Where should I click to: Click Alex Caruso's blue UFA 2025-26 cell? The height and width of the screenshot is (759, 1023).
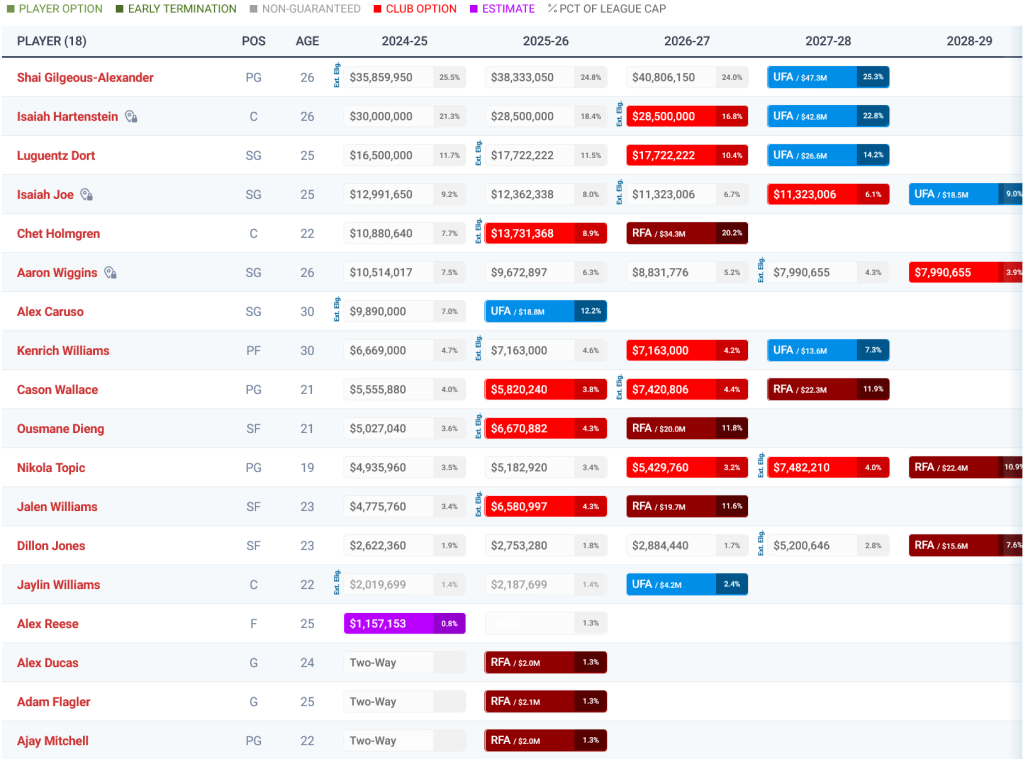click(x=545, y=311)
